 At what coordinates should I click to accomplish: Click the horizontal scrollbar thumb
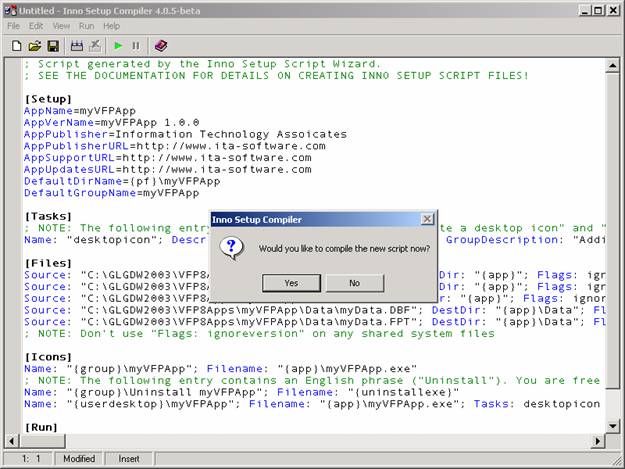tap(42, 441)
